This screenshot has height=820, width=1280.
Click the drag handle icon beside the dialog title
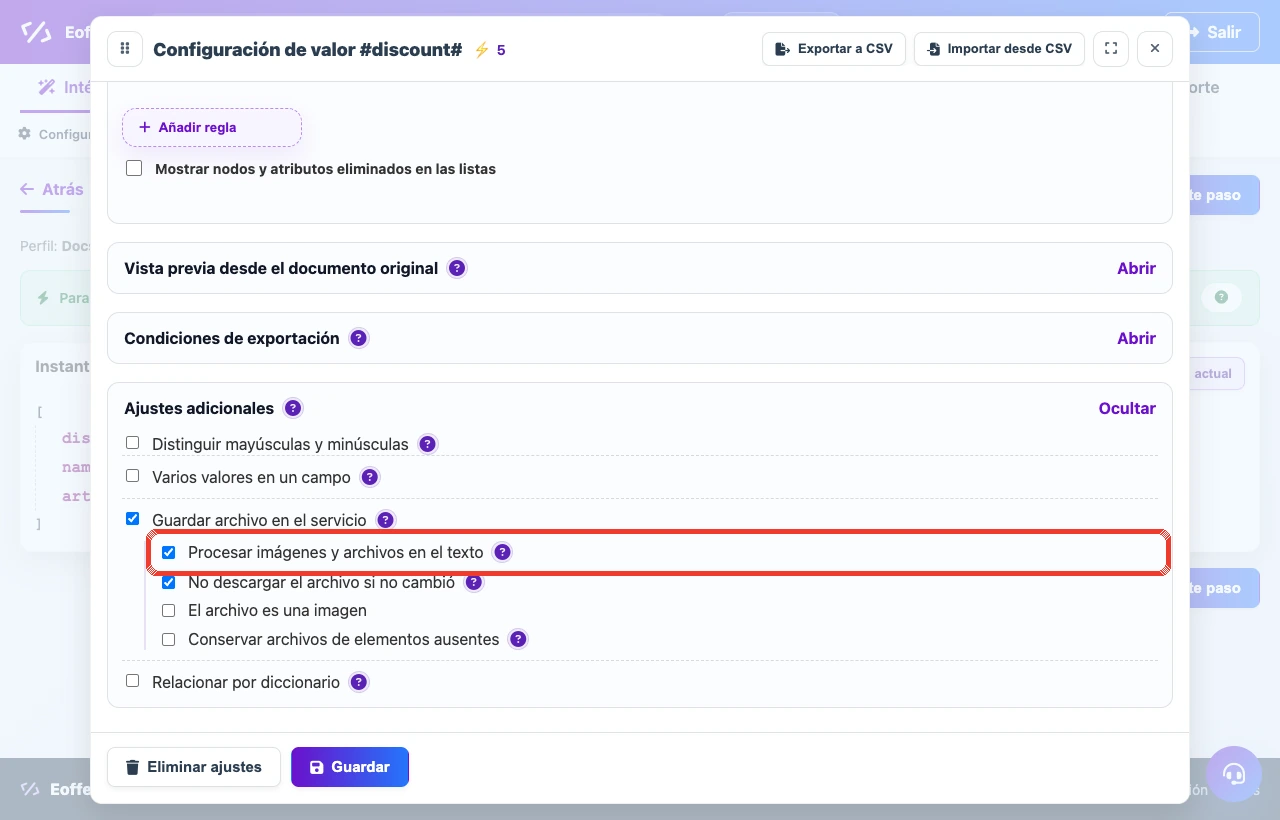[125, 49]
